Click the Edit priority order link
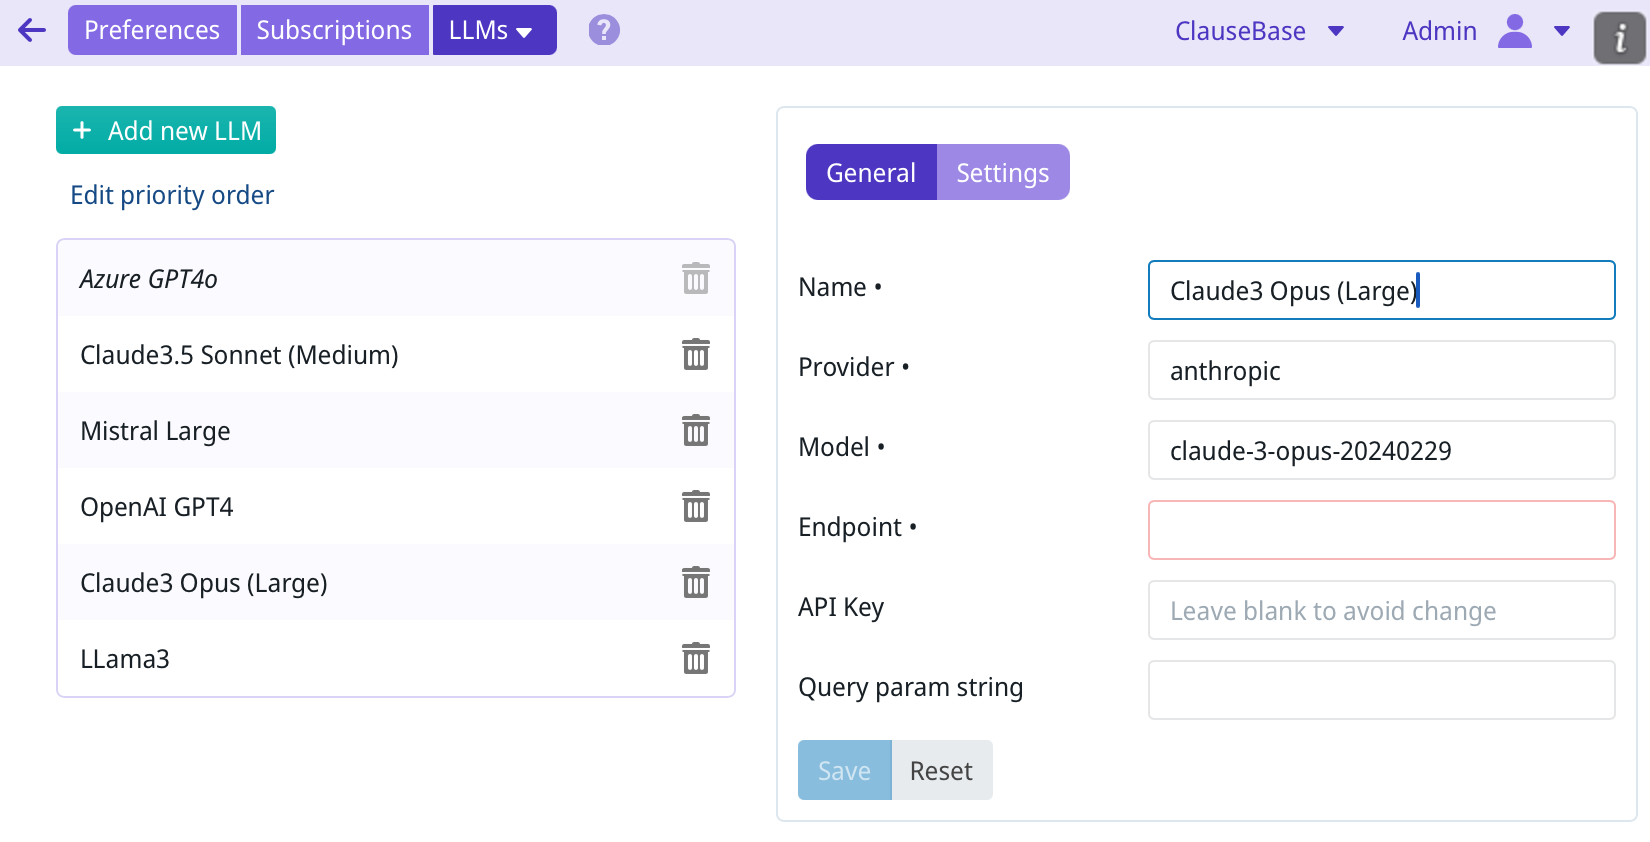Image resolution: width=1650 pixels, height=842 pixels. point(172,195)
